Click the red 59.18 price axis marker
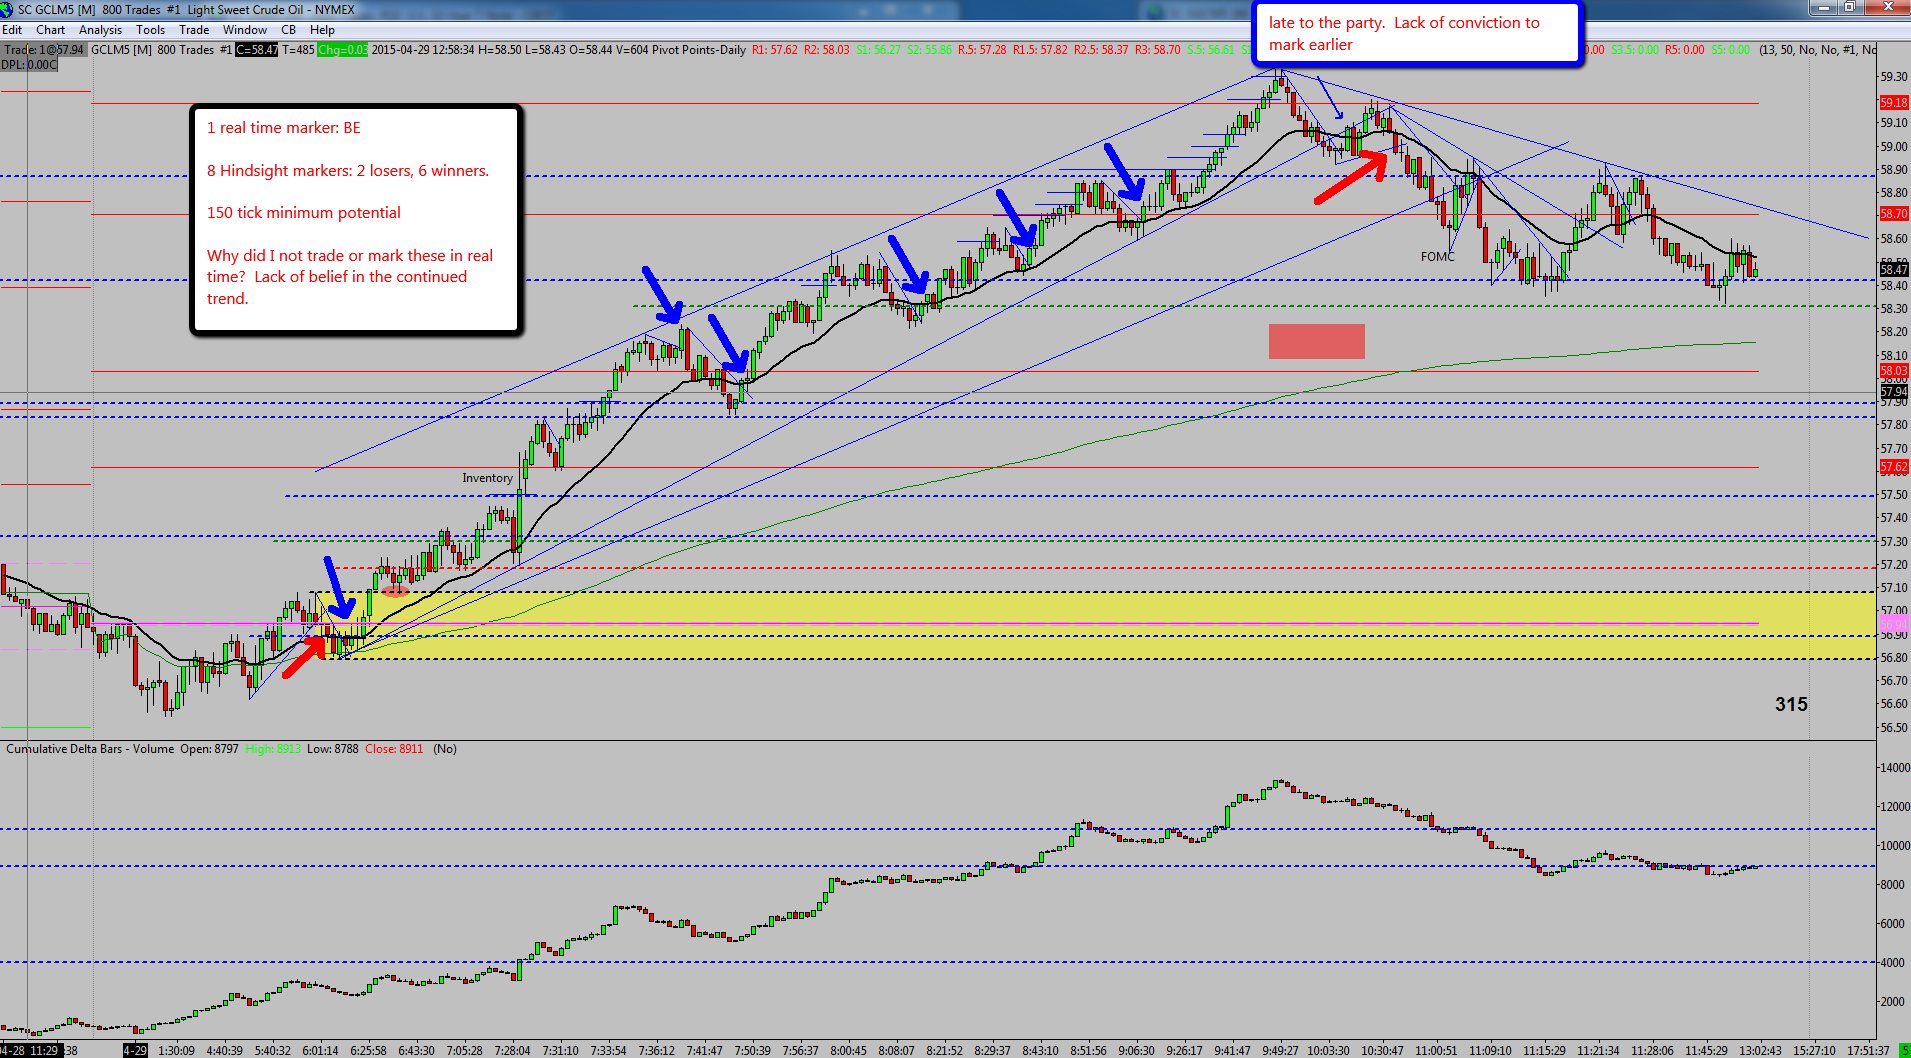Screen dimensions: 1911x1058 point(1894,102)
